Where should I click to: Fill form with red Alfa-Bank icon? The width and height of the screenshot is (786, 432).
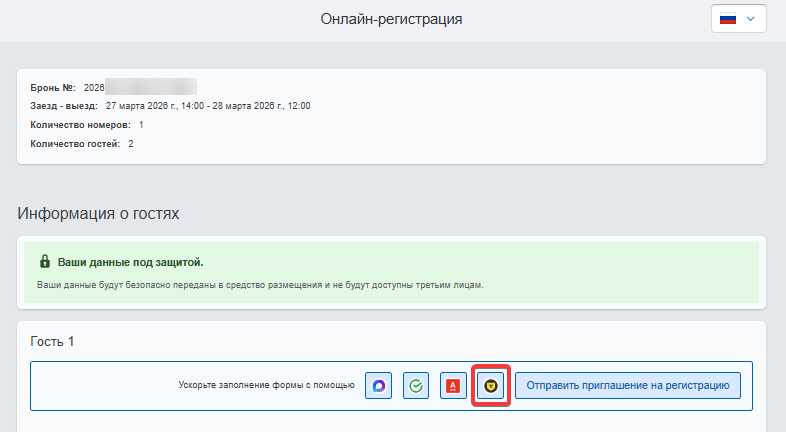click(x=453, y=385)
